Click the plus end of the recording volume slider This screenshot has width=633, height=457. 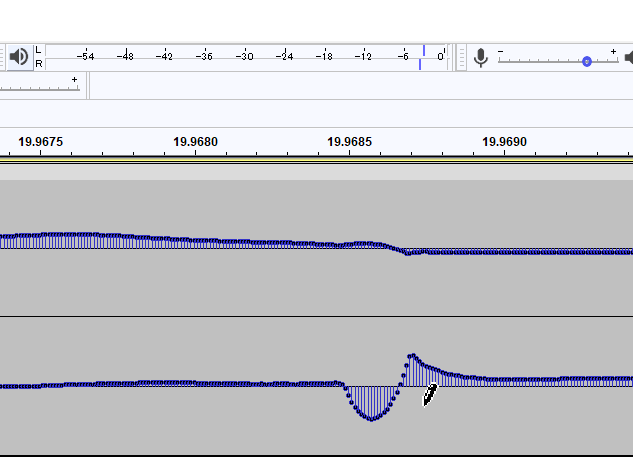[x=613, y=50]
